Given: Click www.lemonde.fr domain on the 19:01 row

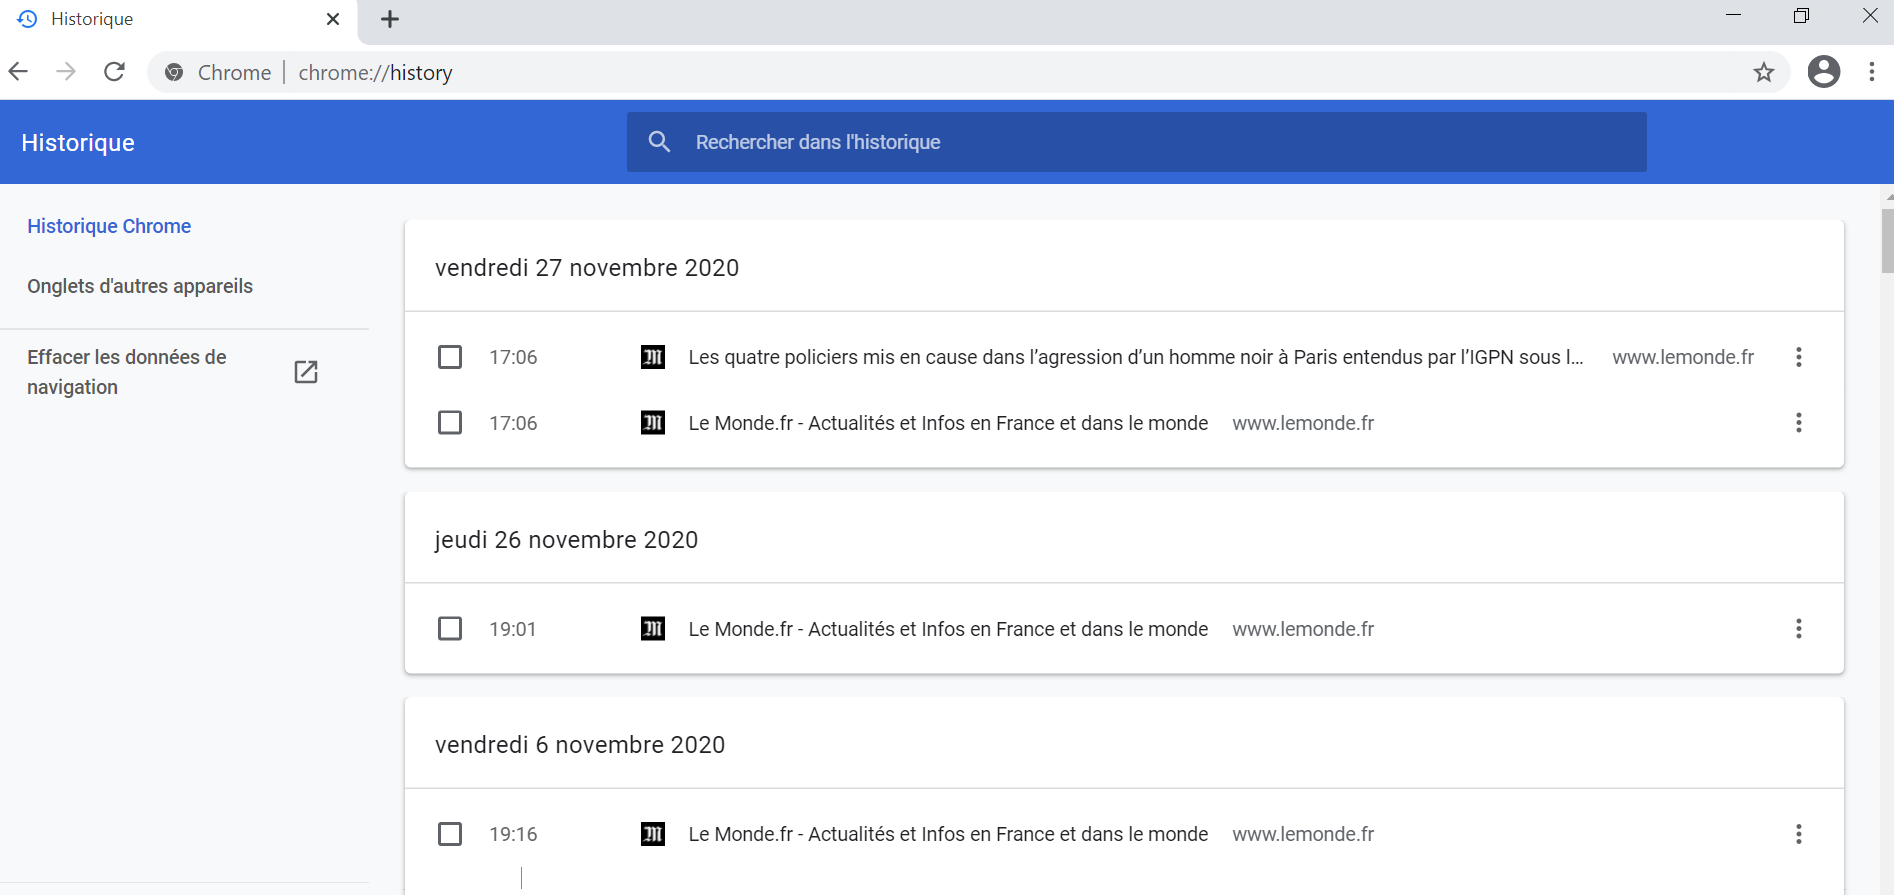Looking at the screenshot, I should point(1303,629).
